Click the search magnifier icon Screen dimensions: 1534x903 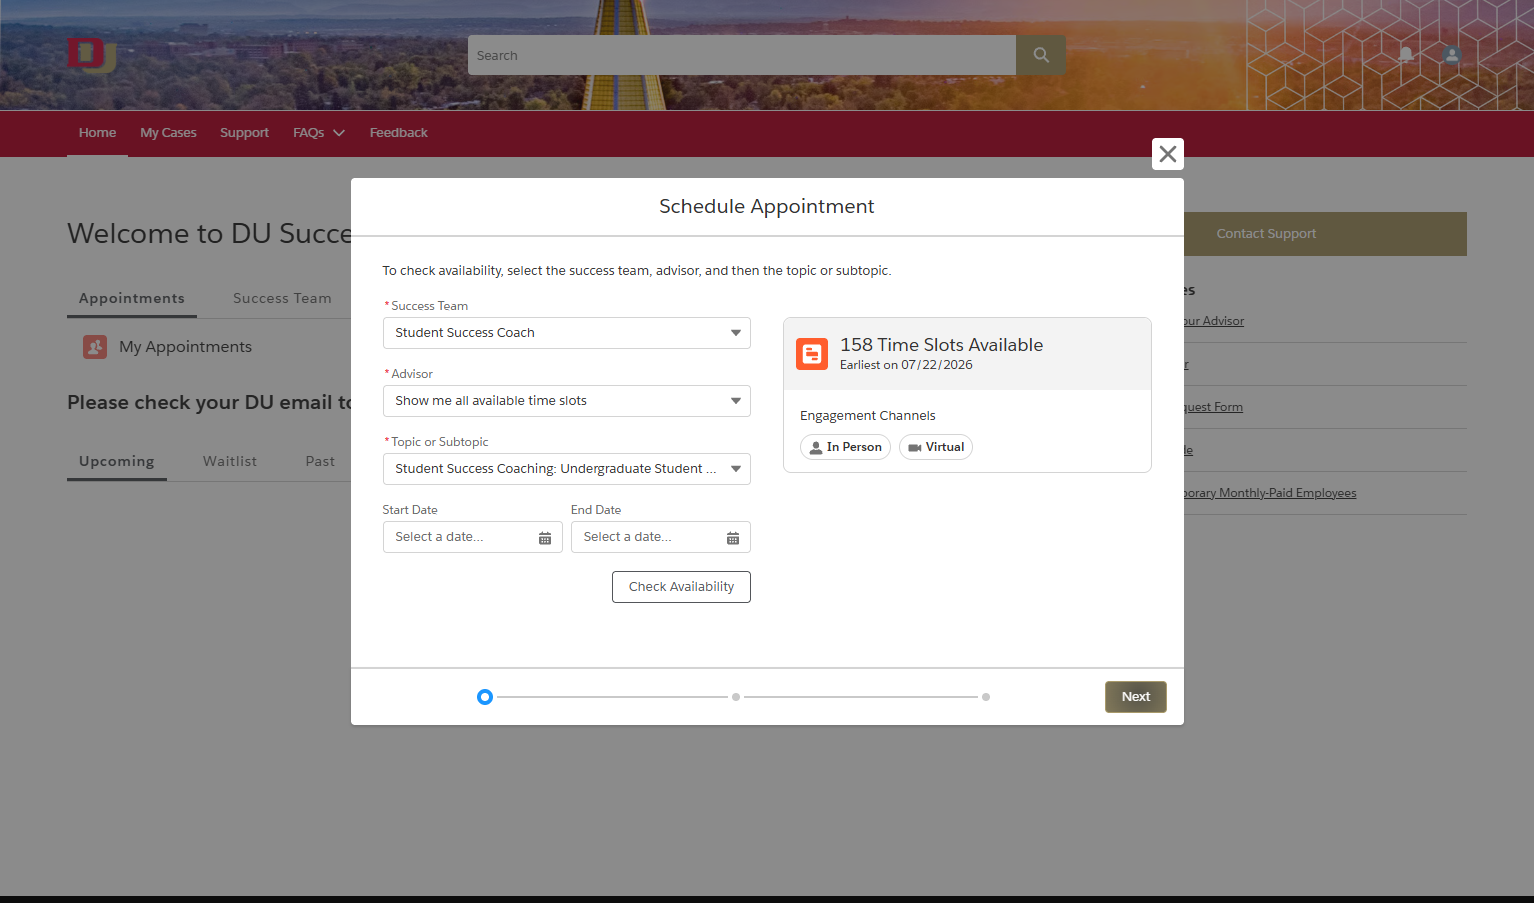[x=1041, y=55]
